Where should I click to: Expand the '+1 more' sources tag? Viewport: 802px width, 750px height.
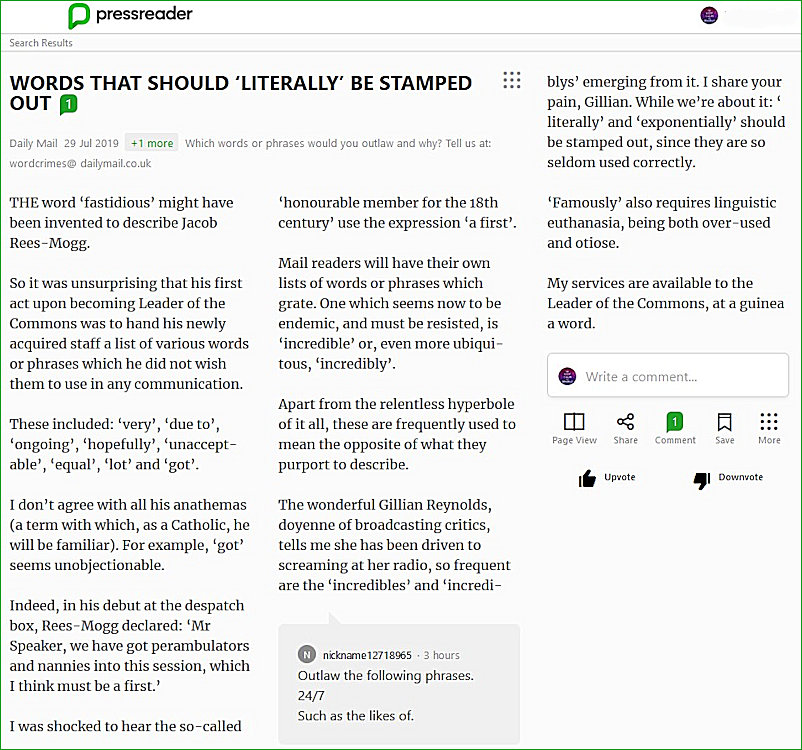pyautogui.click(x=151, y=143)
